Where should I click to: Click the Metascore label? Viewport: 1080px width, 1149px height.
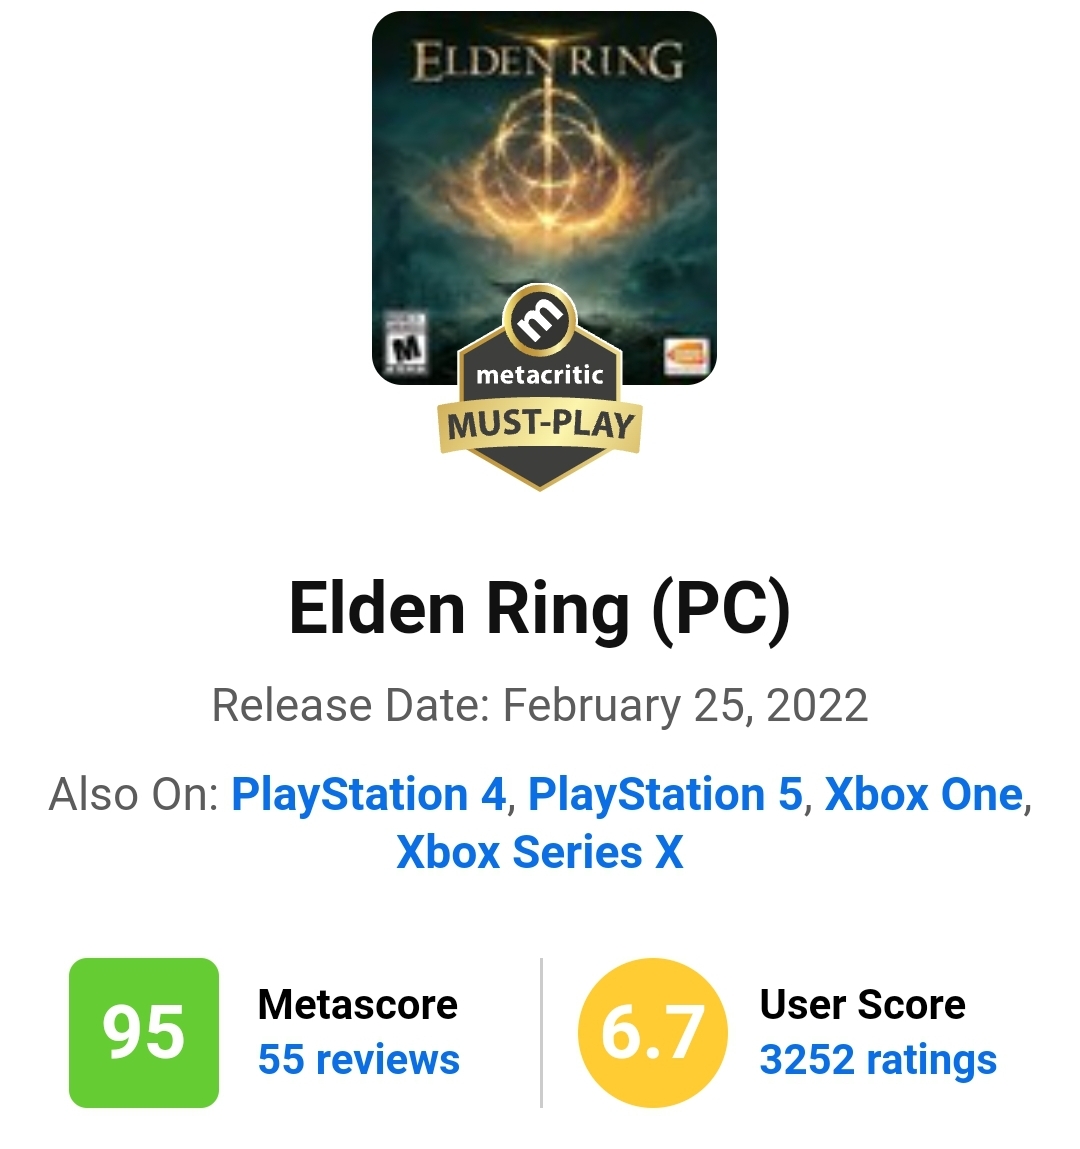pos(357,1004)
